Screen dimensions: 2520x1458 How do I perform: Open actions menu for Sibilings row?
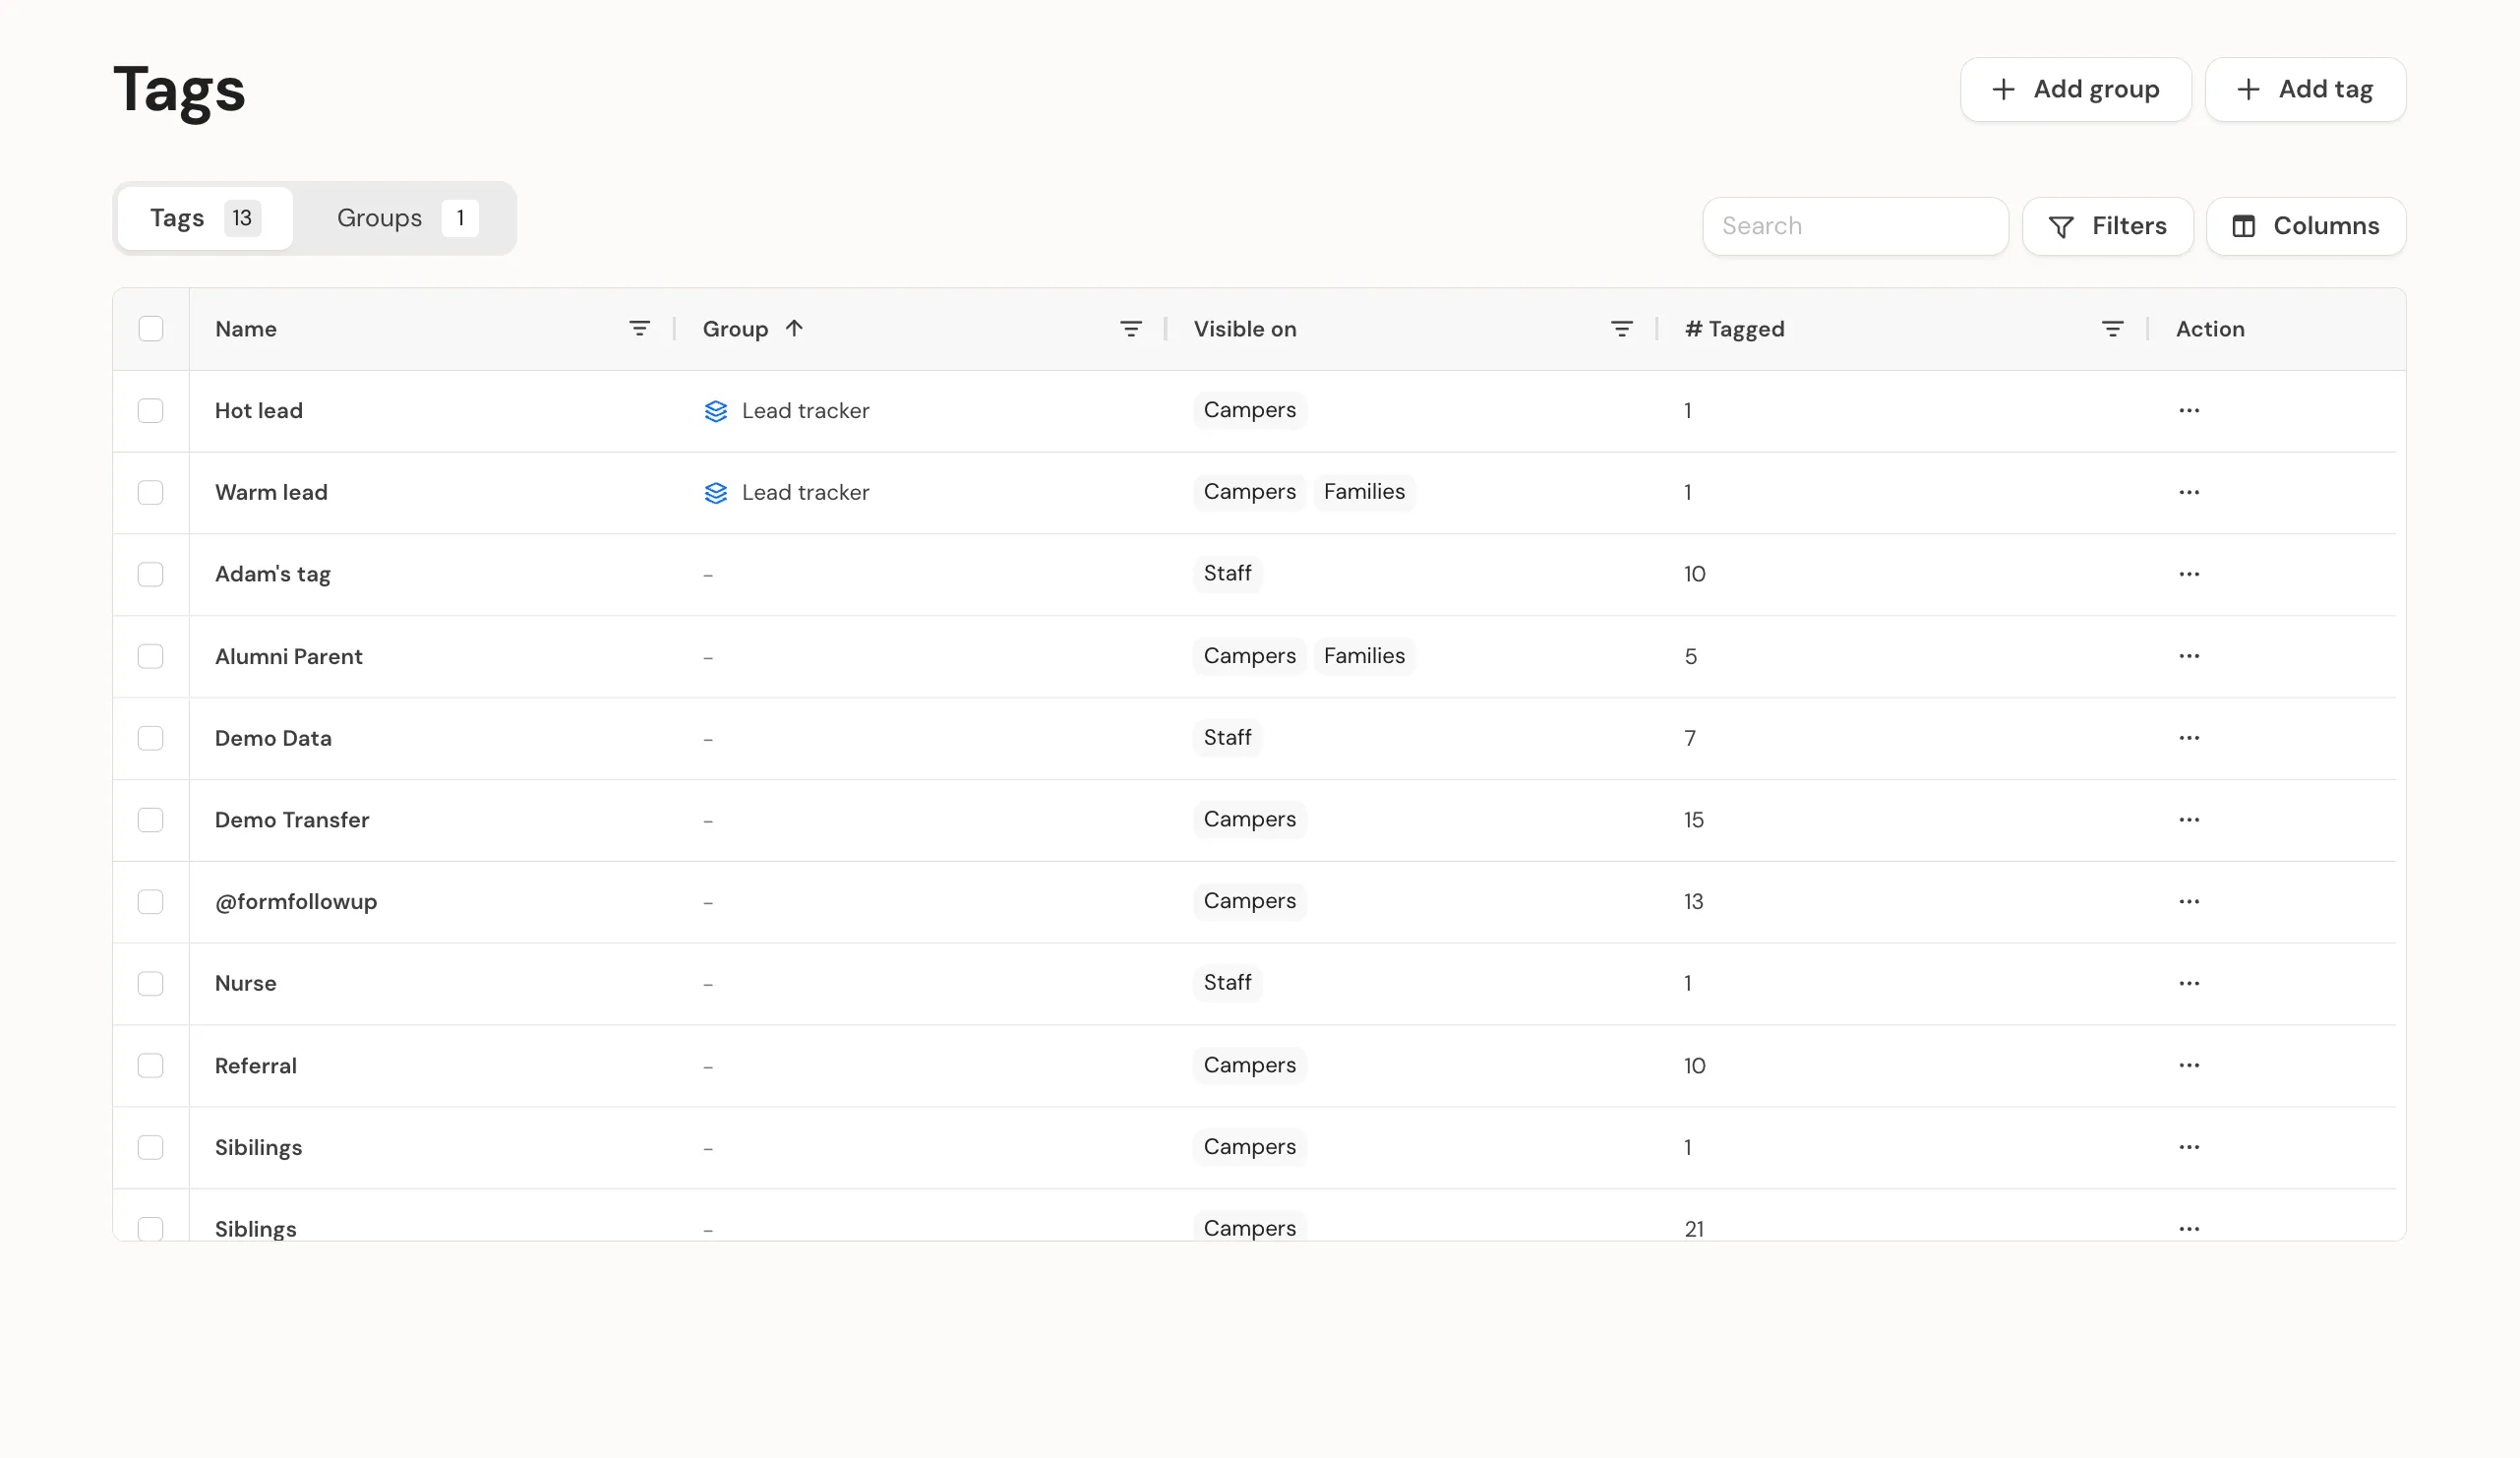(2188, 1148)
